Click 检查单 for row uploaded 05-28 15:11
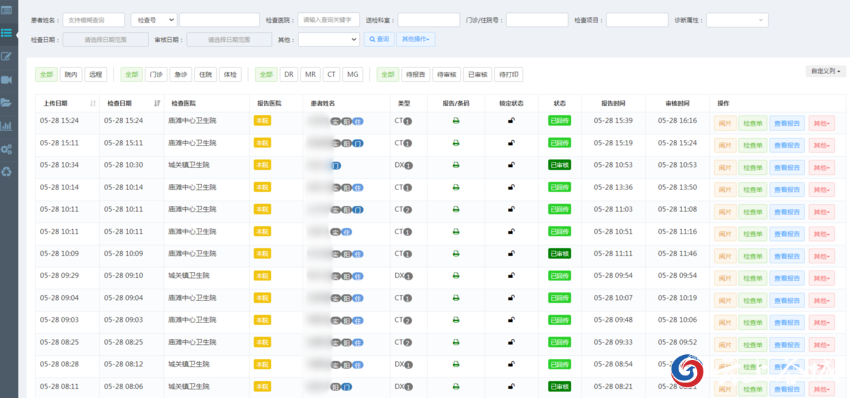This screenshot has width=850, height=398. point(752,146)
